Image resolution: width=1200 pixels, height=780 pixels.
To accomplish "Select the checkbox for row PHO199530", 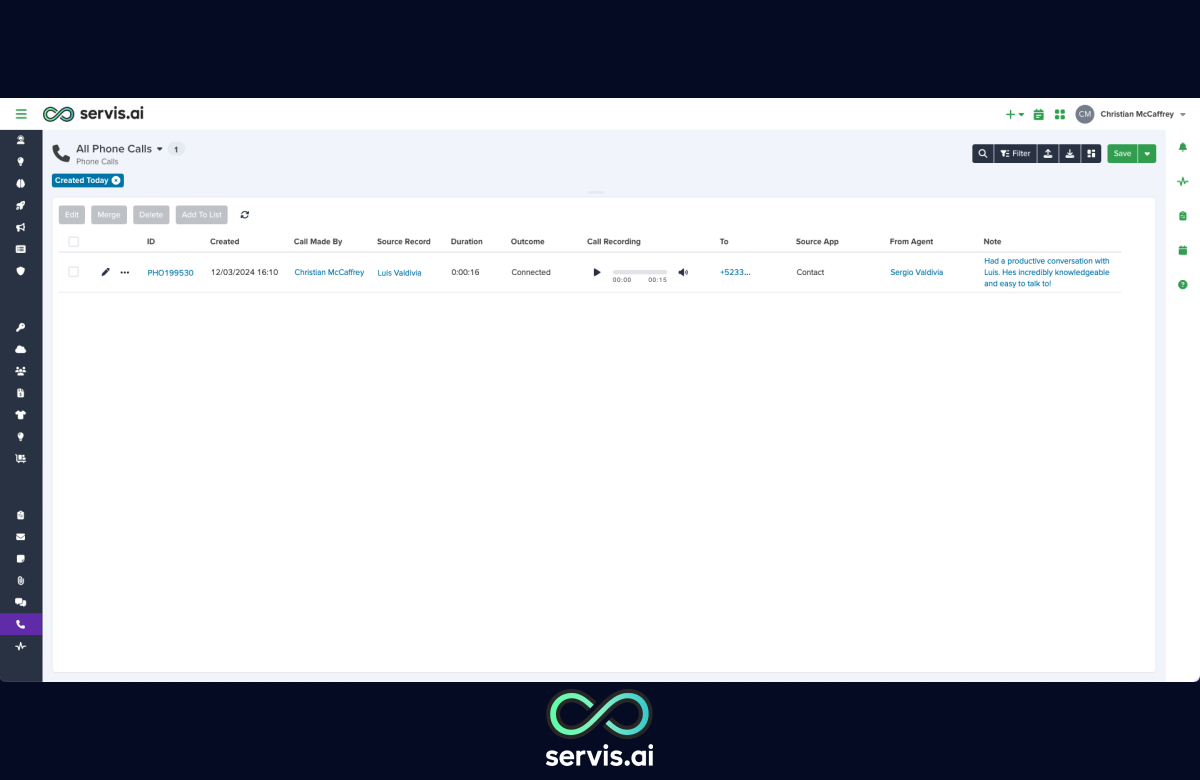I will pyautogui.click(x=74, y=272).
